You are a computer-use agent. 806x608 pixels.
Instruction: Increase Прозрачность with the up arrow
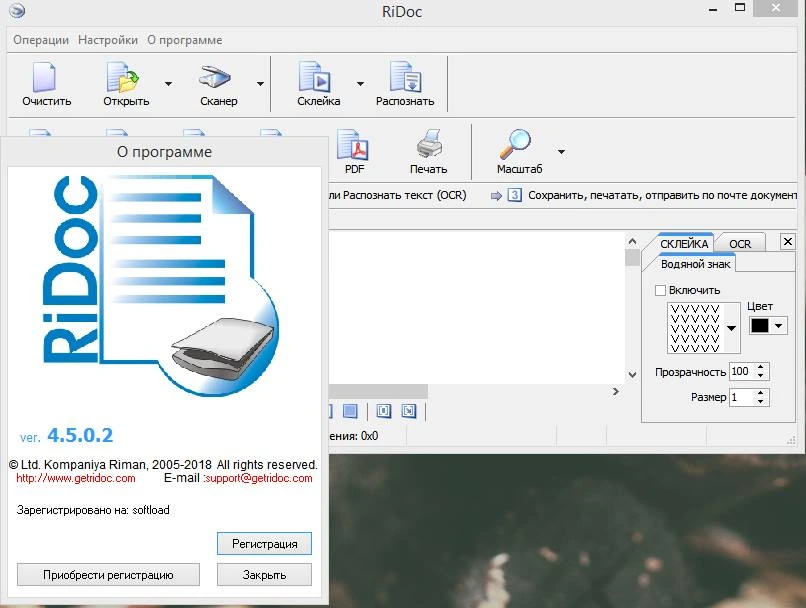(761, 367)
